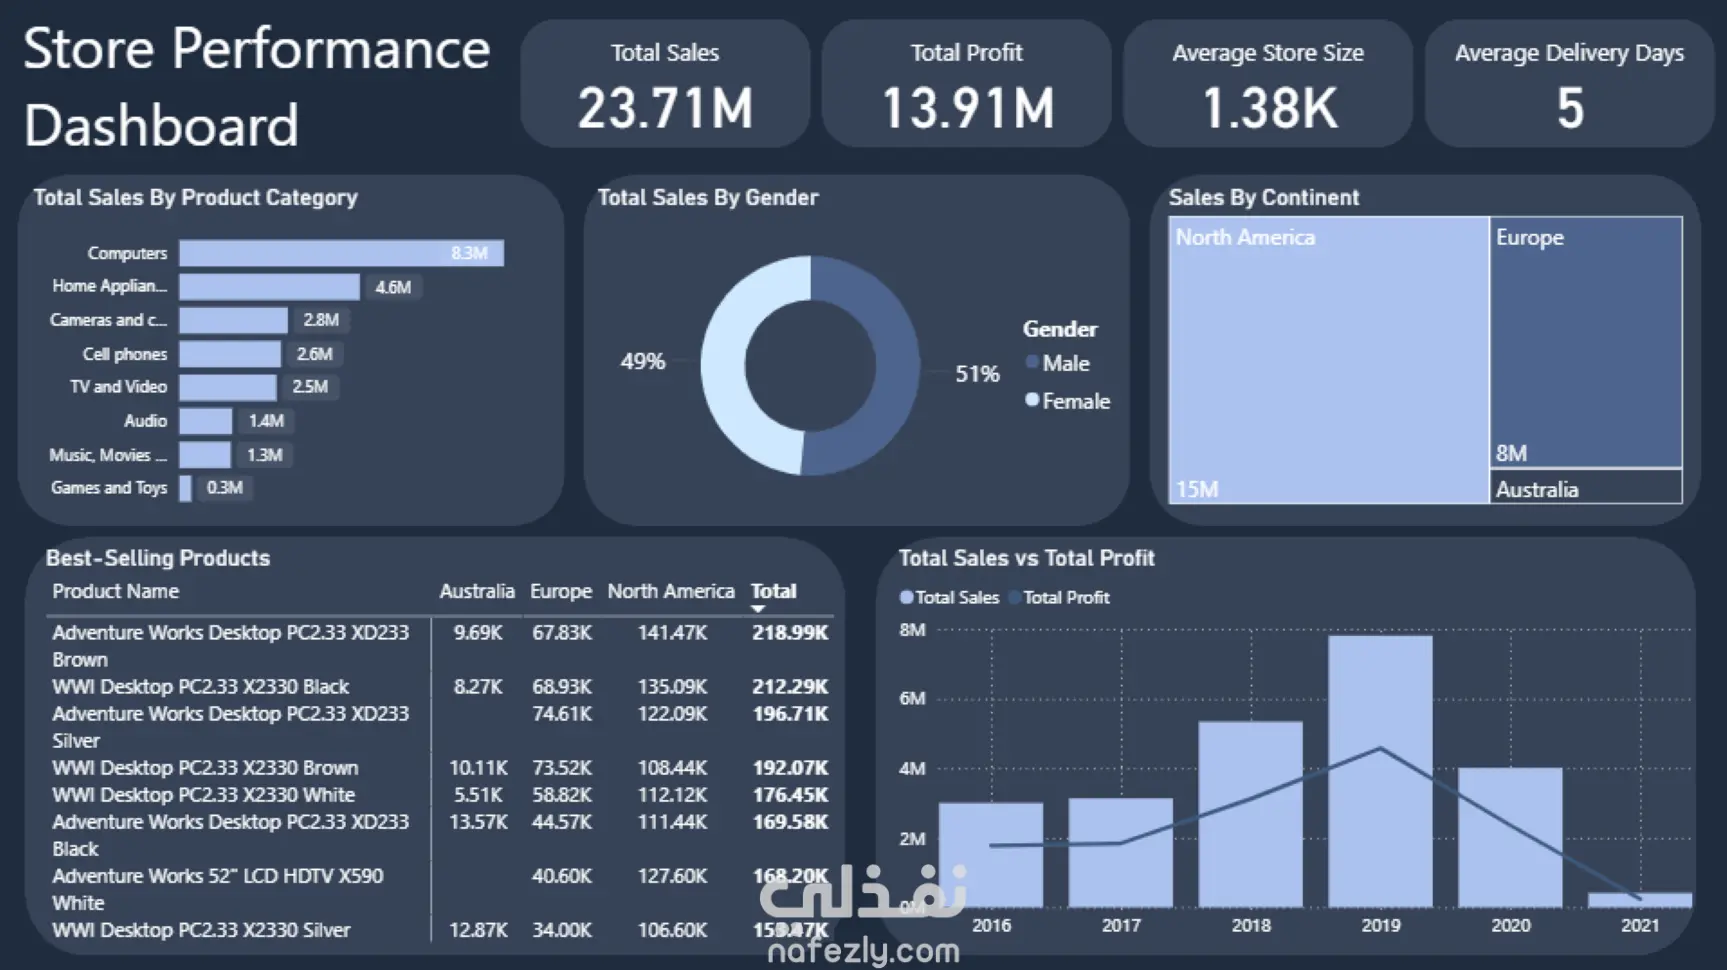Select the Home Appliances sales bar

point(269,287)
